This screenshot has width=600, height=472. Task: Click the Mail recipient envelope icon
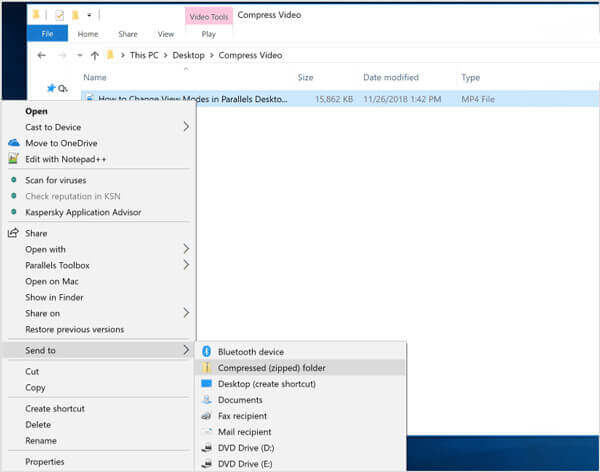tap(207, 431)
